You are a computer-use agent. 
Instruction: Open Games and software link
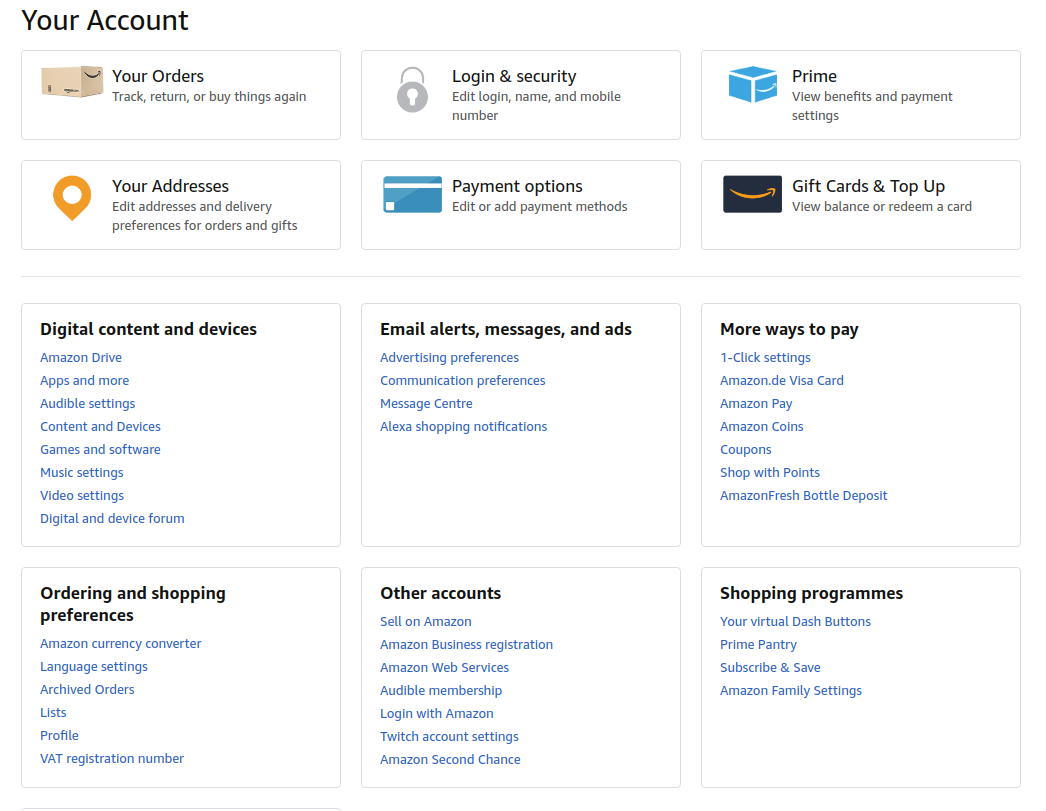[x=100, y=450]
